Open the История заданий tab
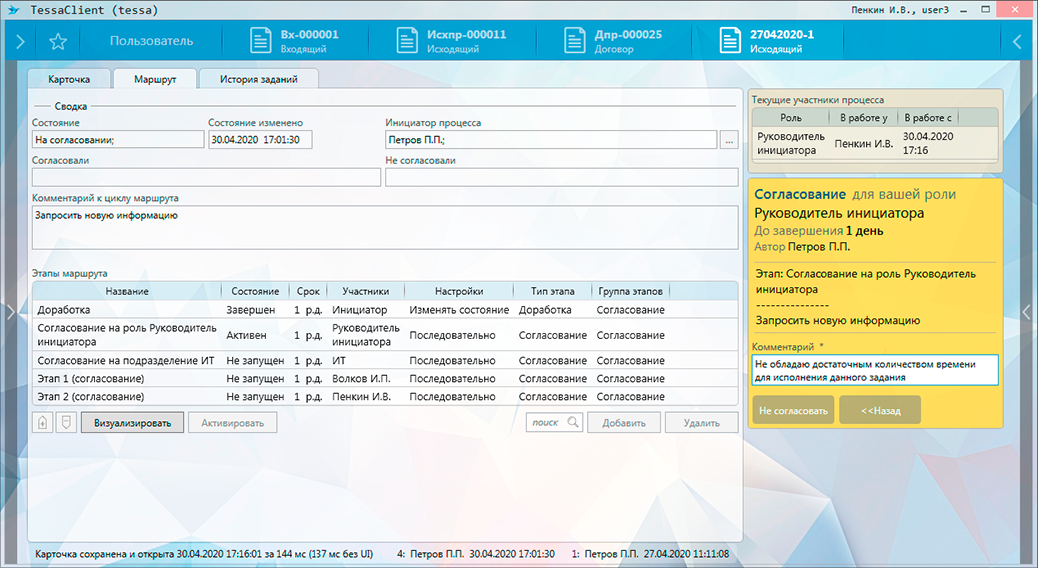Image resolution: width=1038 pixels, height=568 pixels. tap(259, 79)
